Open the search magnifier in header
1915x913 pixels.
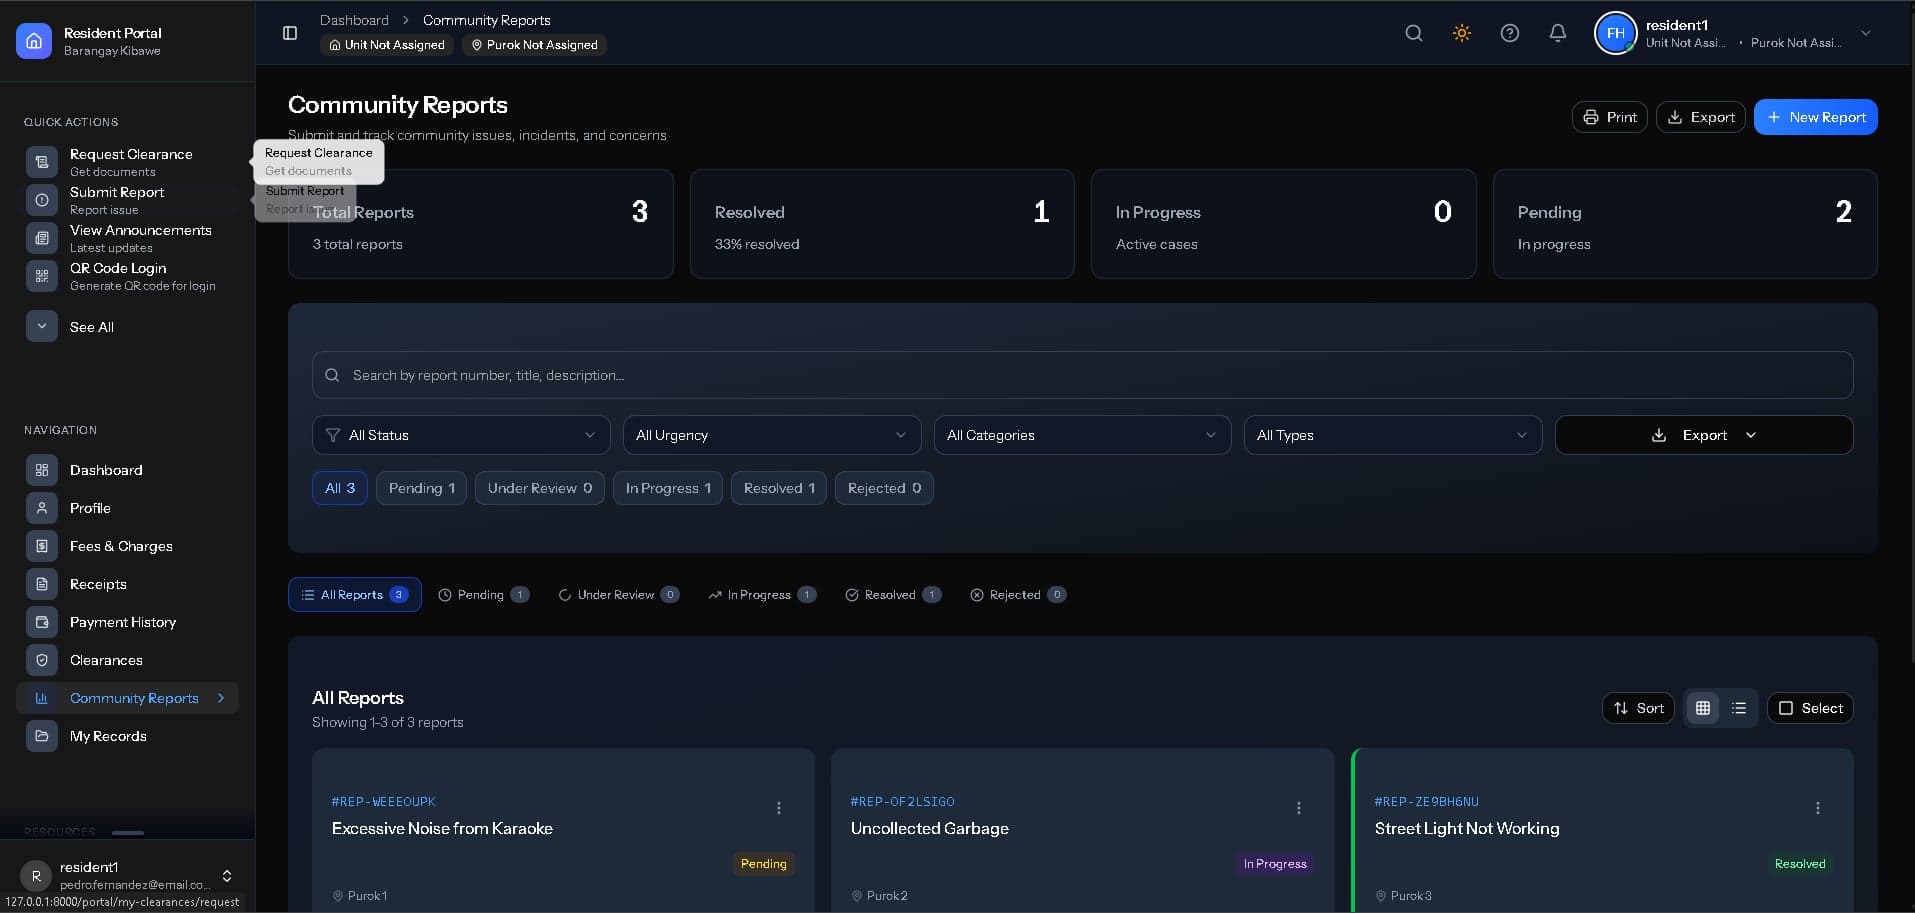[1414, 33]
